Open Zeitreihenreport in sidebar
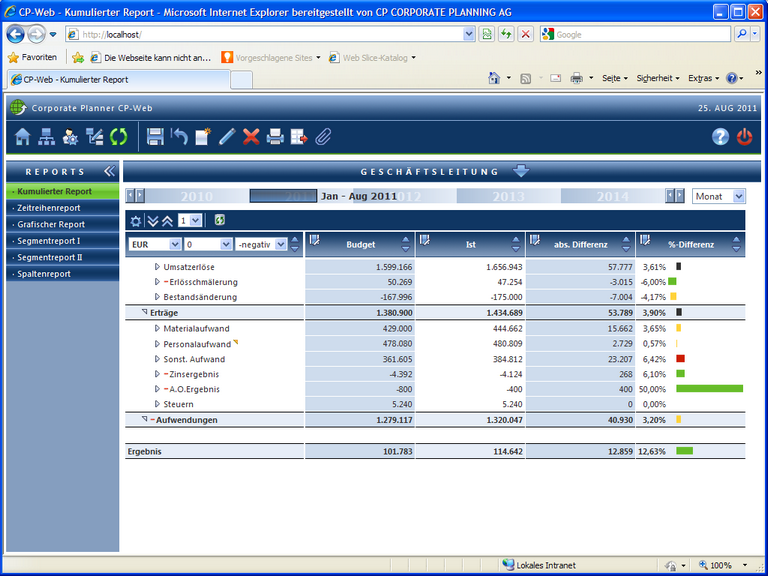This screenshot has width=768, height=576. click(63, 208)
